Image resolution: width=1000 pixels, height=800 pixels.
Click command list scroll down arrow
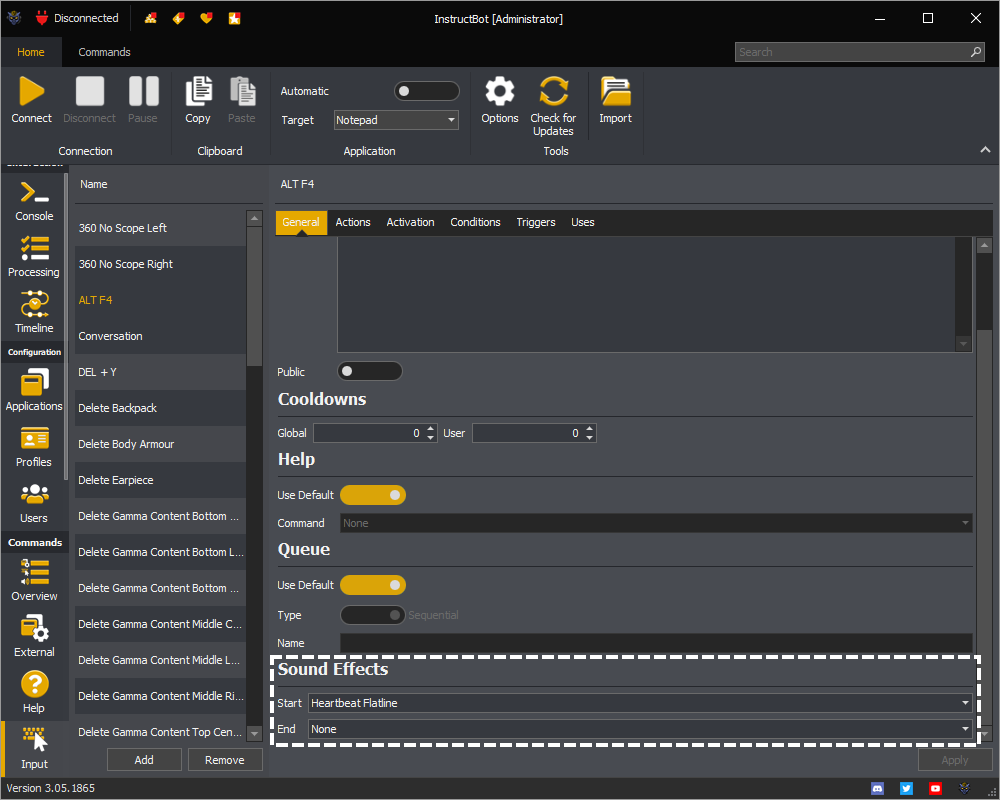click(254, 734)
